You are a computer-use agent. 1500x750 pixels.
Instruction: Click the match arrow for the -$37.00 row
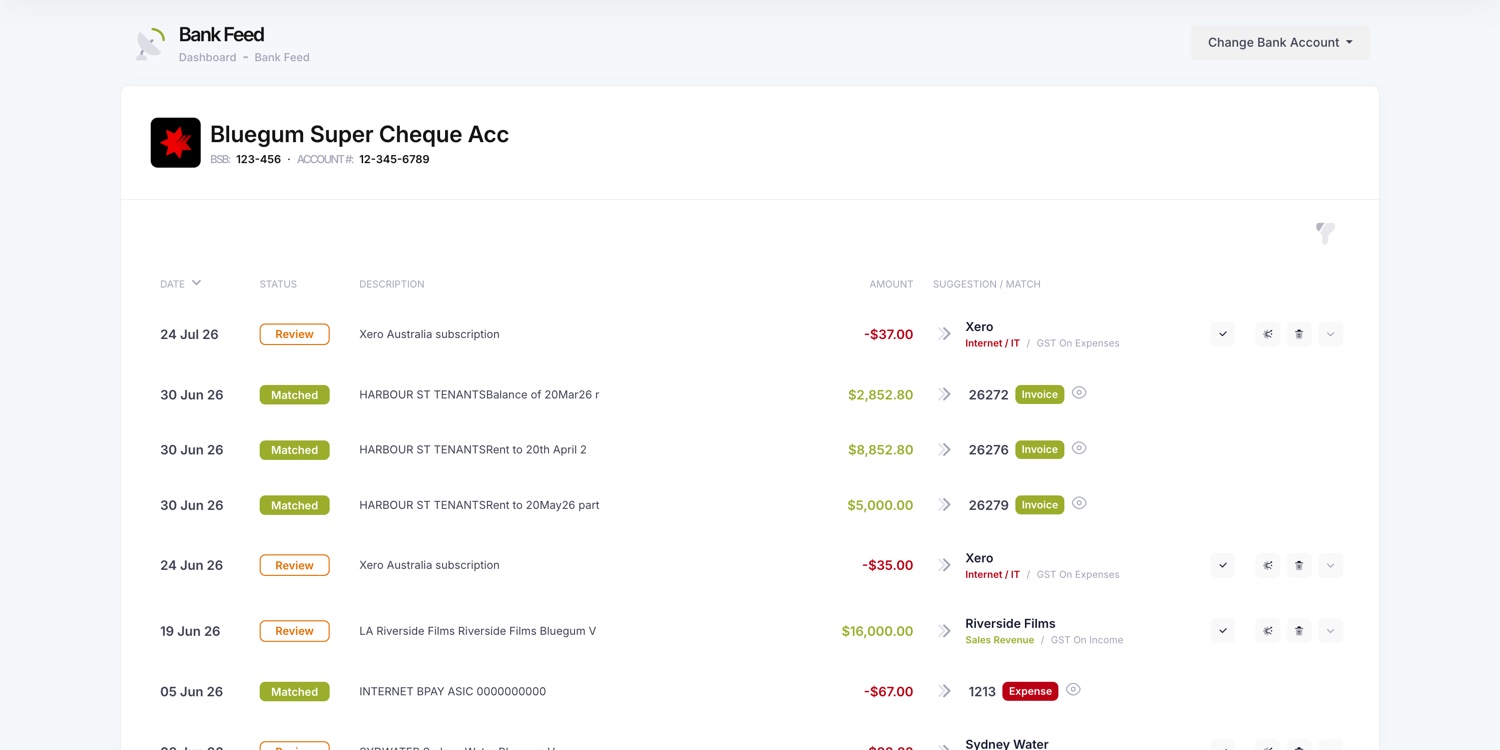(x=944, y=334)
